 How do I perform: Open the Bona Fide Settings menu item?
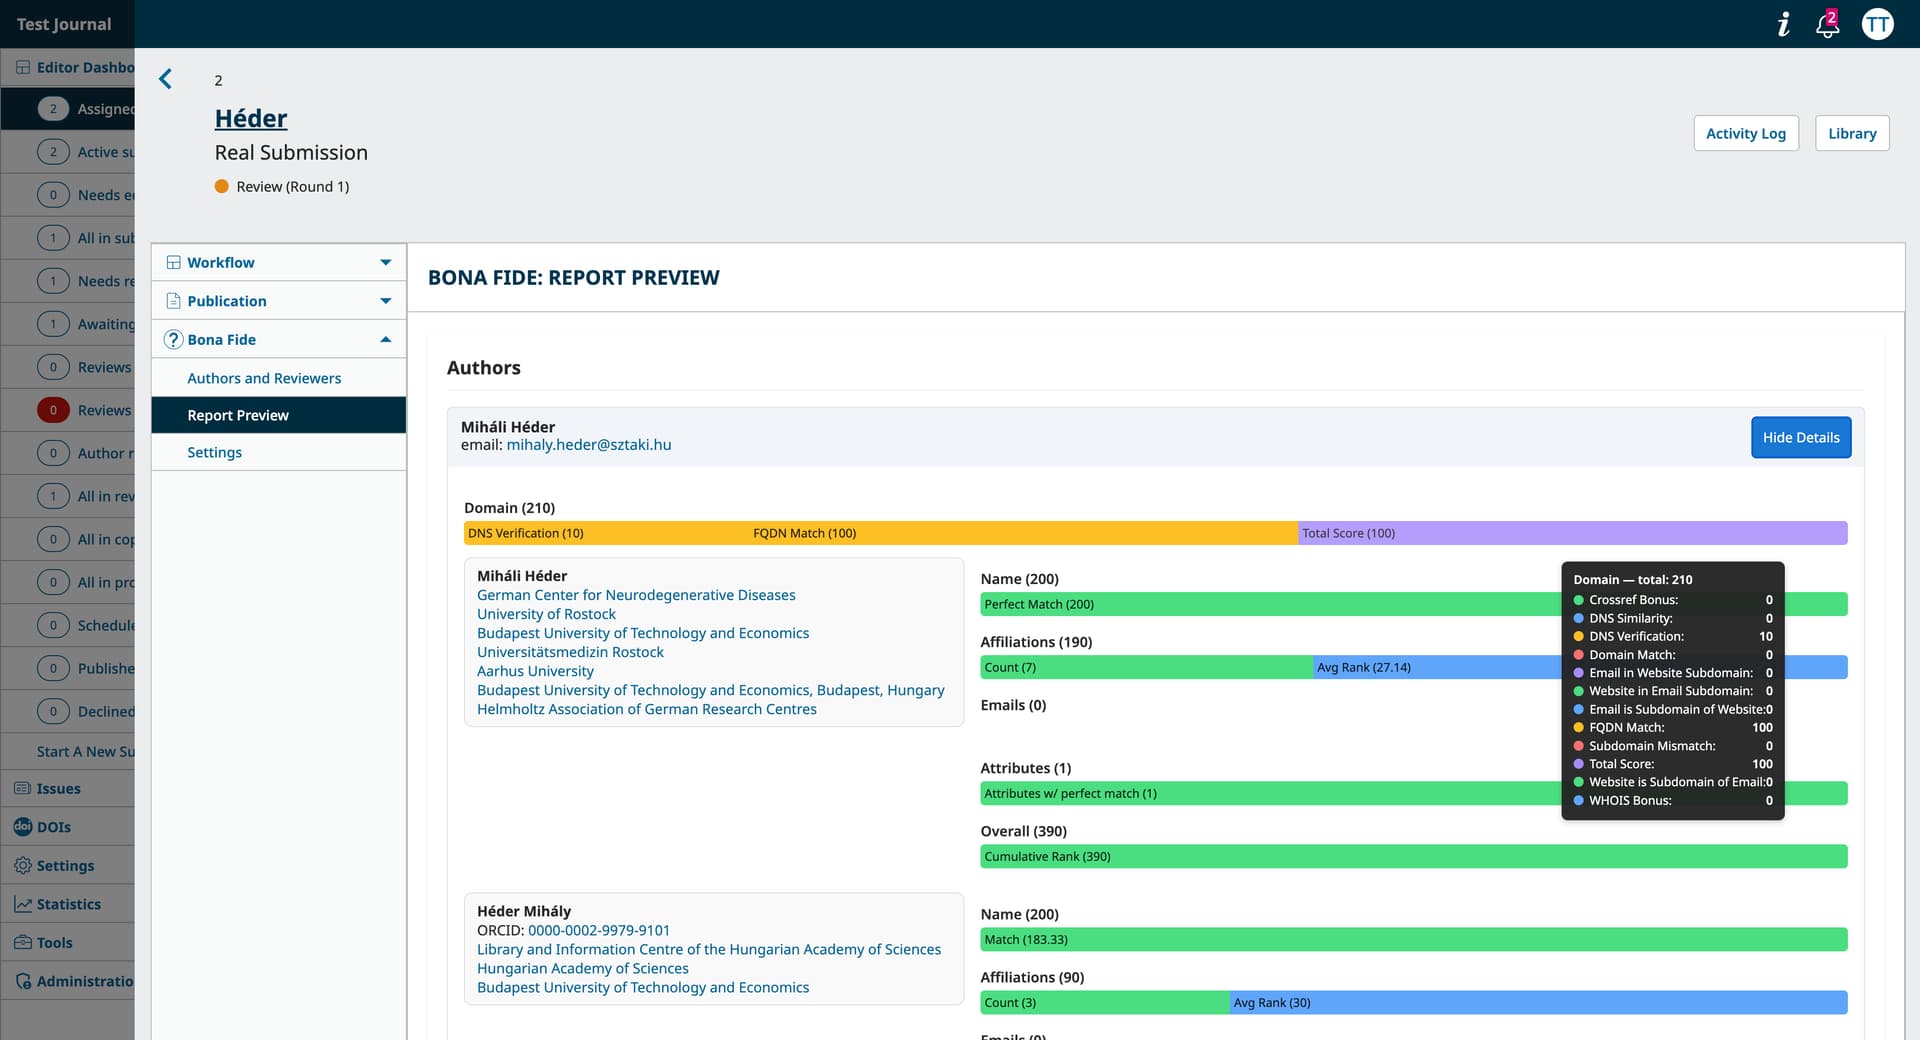pyautogui.click(x=214, y=452)
